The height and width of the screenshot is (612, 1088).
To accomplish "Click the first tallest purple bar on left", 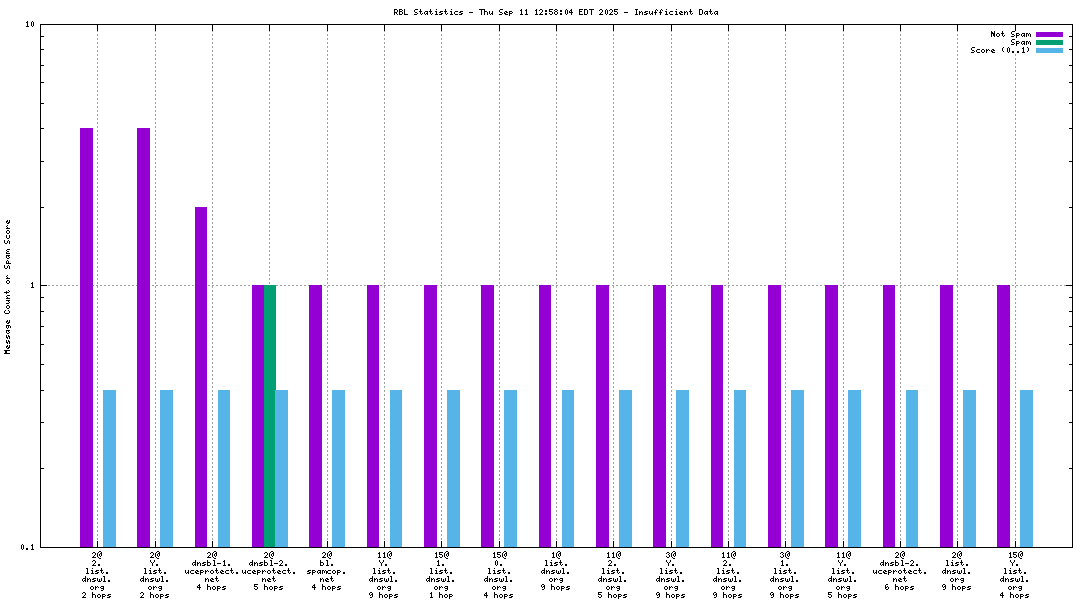I will [87, 337].
